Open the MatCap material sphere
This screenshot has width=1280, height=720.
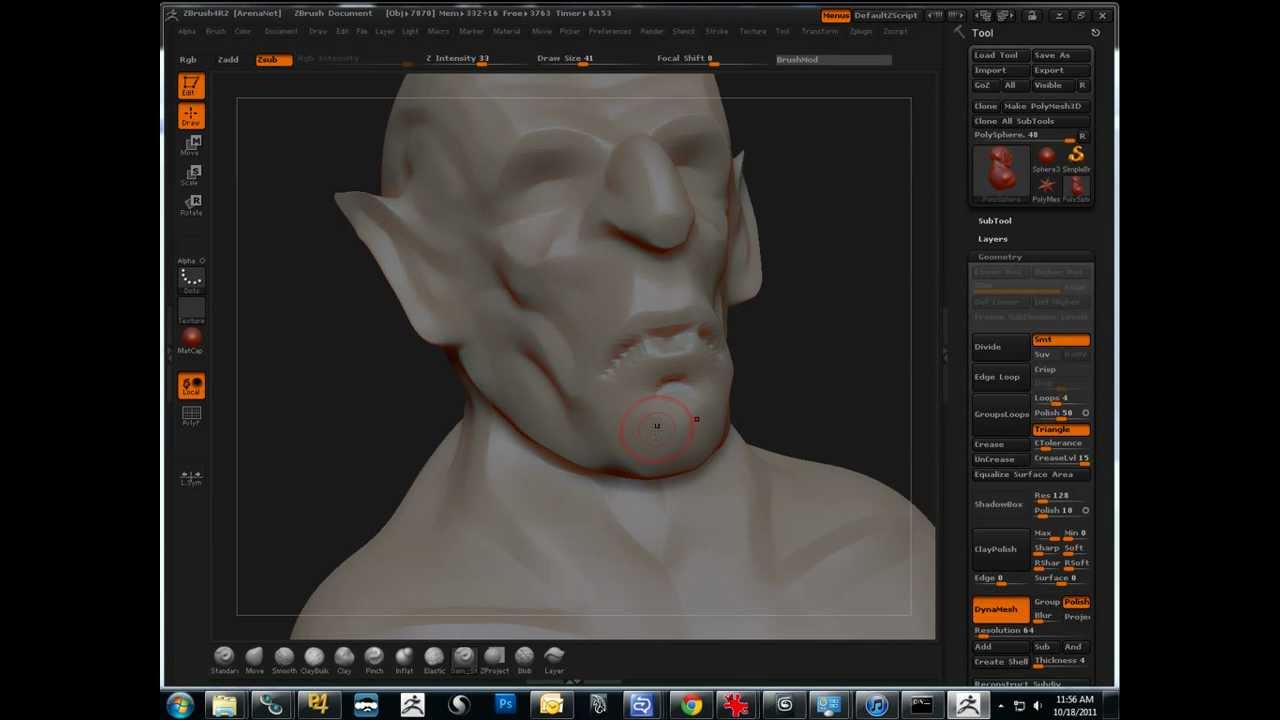click(x=191, y=341)
